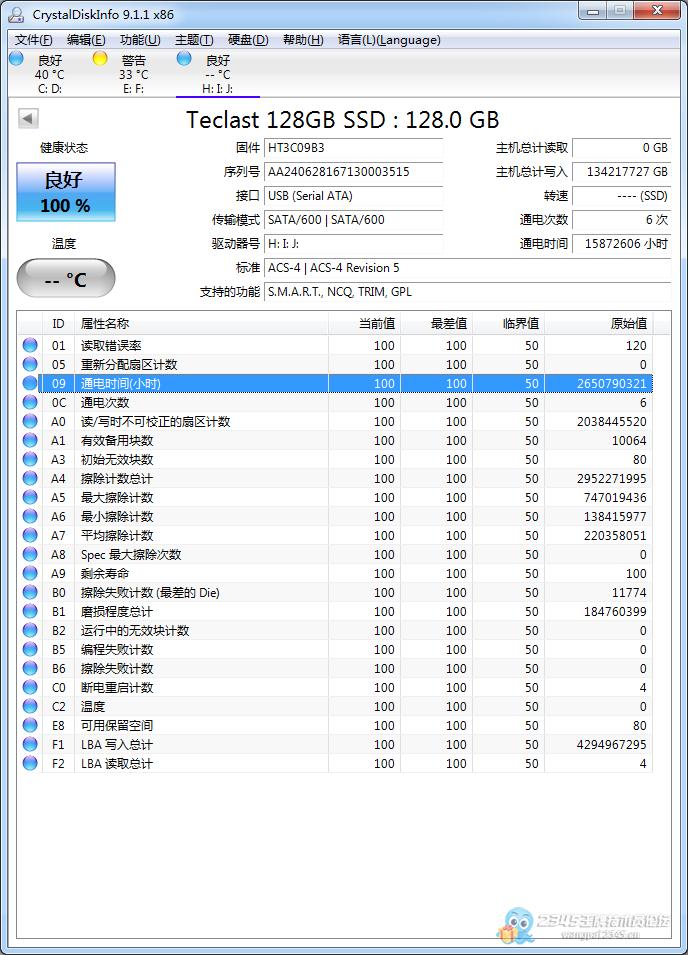The width and height of the screenshot is (688, 955).
Task: Select the 剩余寿命 attribute name
Action: tap(105, 573)
